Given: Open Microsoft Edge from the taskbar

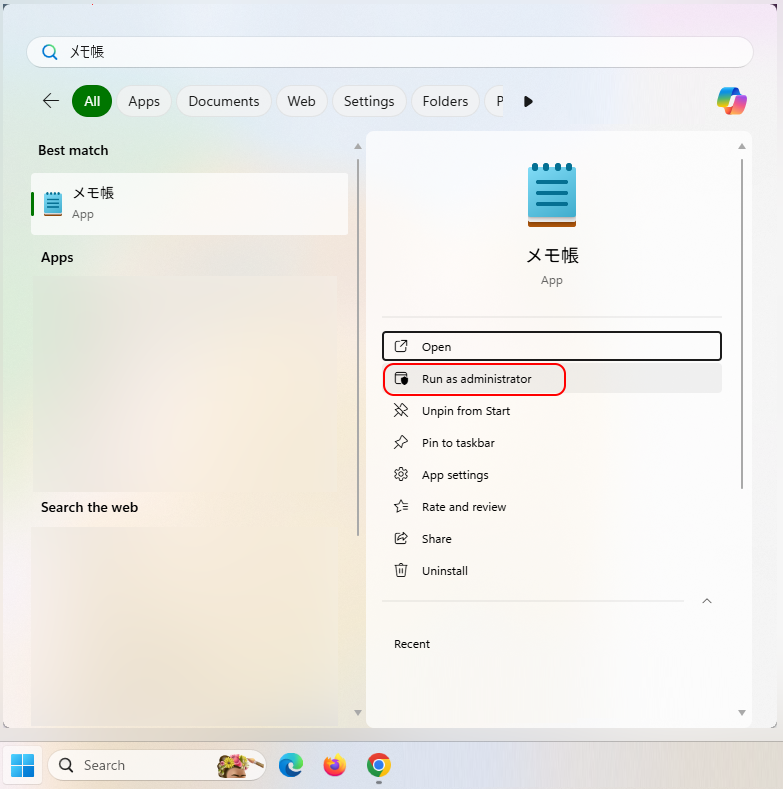Looking at the screenshot, I should click(x=291, y=765).
